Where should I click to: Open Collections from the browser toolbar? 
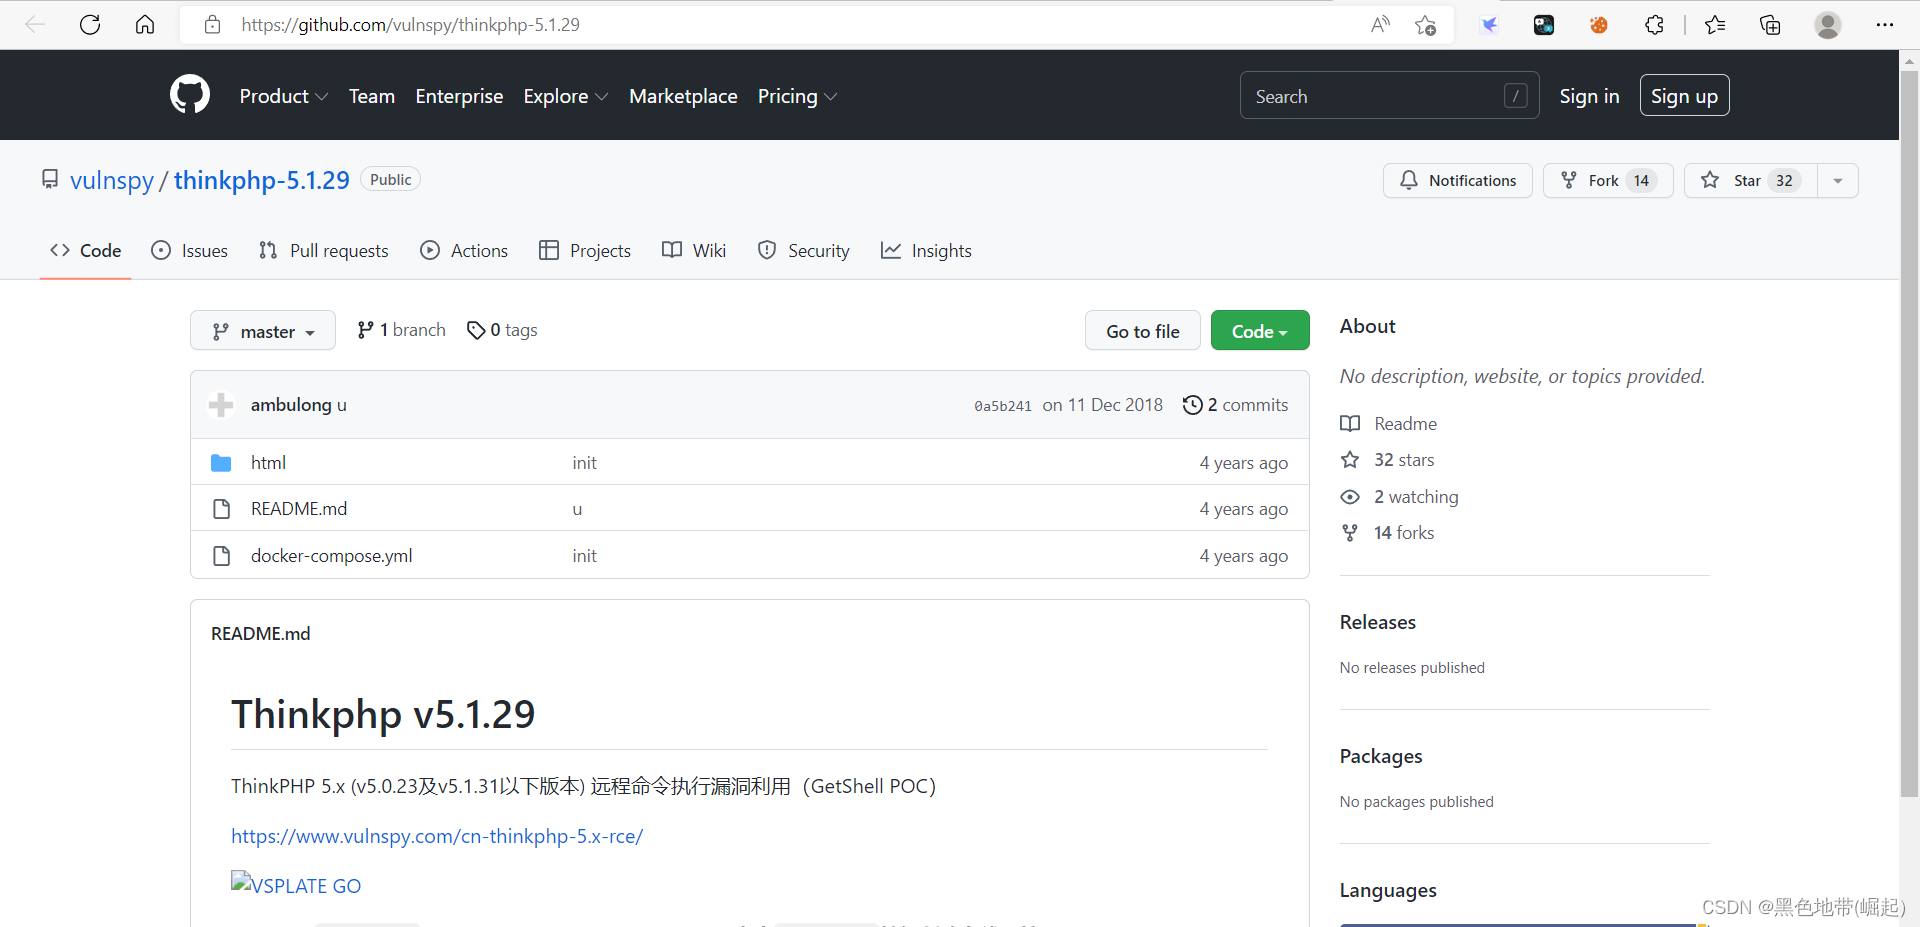[x=1770, y=24]
